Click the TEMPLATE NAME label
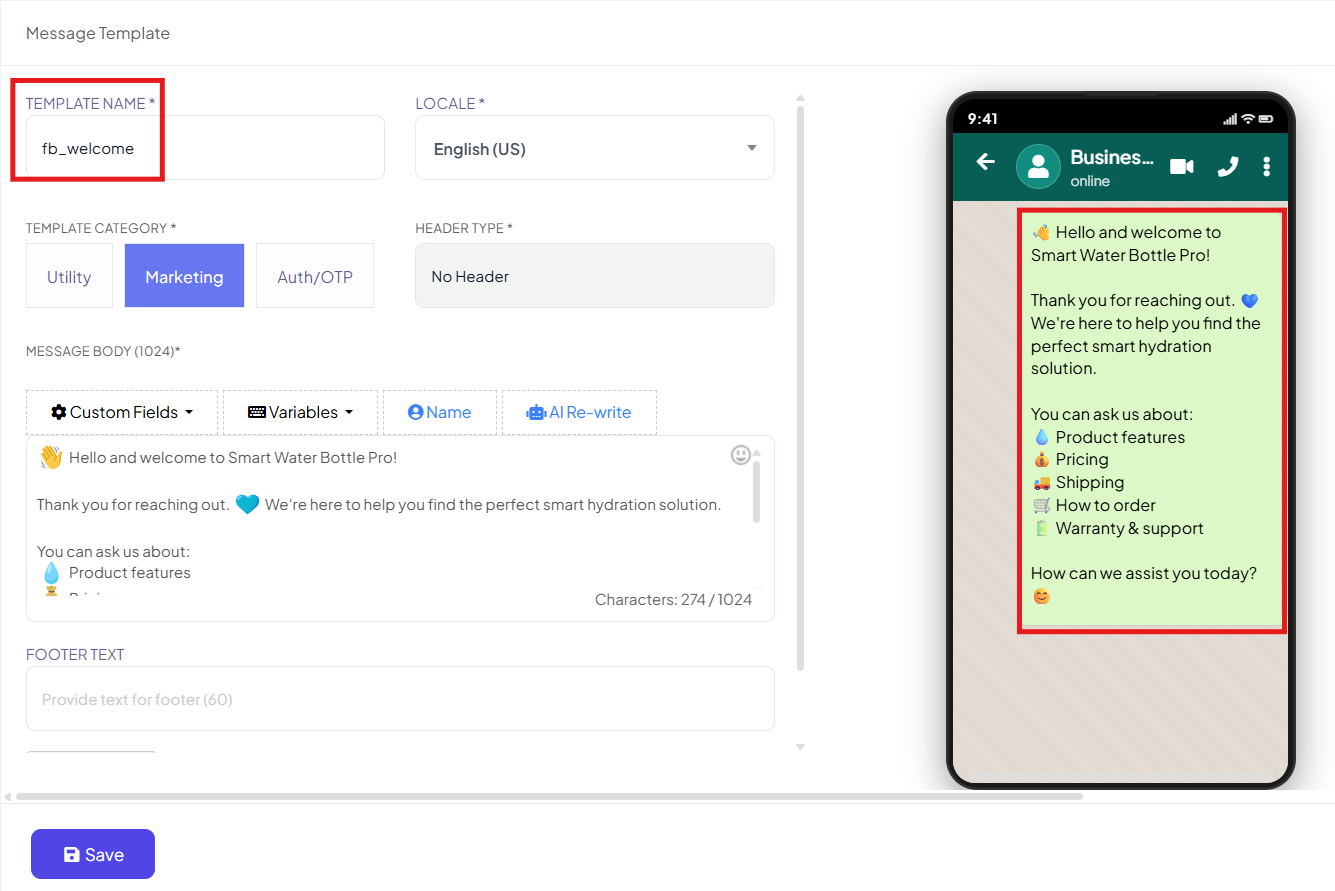This screenshot has width=1335, height=891. [x=90, y=103]
